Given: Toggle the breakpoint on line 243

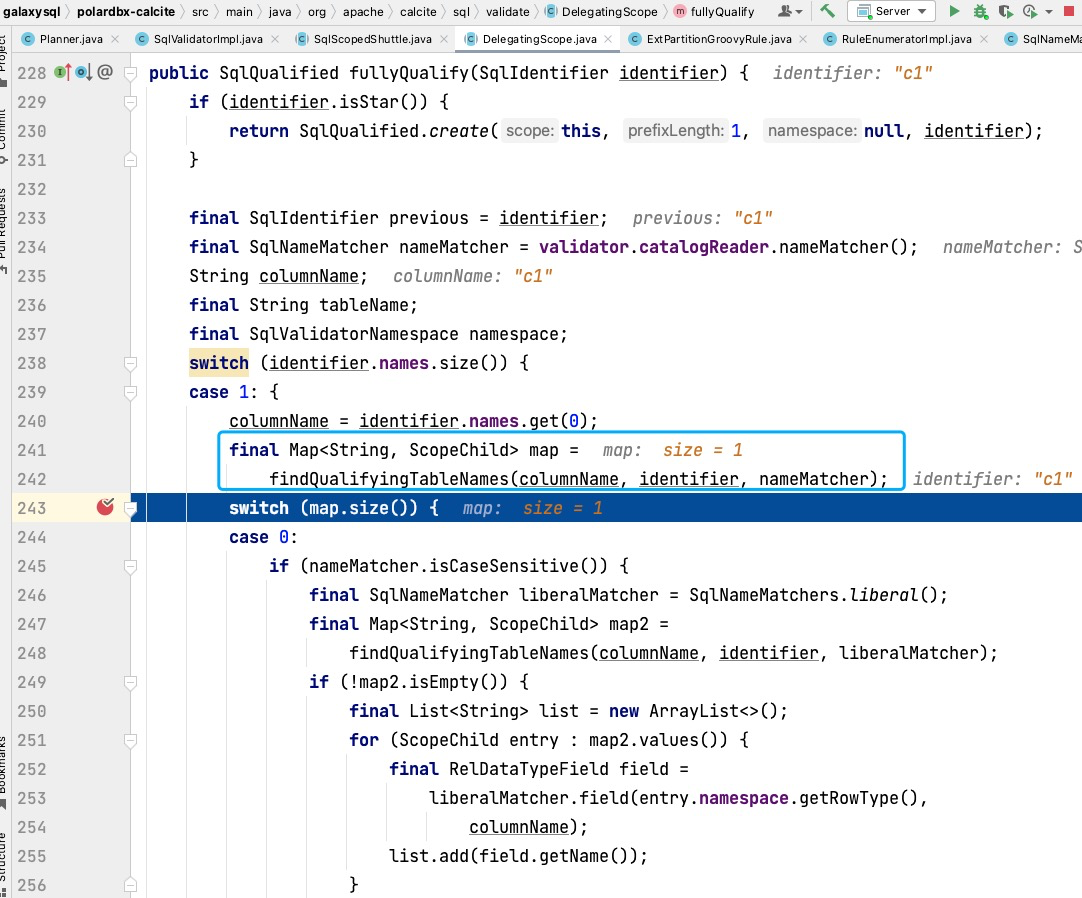Looking at the screenshot, I should (x=105, y=507).
